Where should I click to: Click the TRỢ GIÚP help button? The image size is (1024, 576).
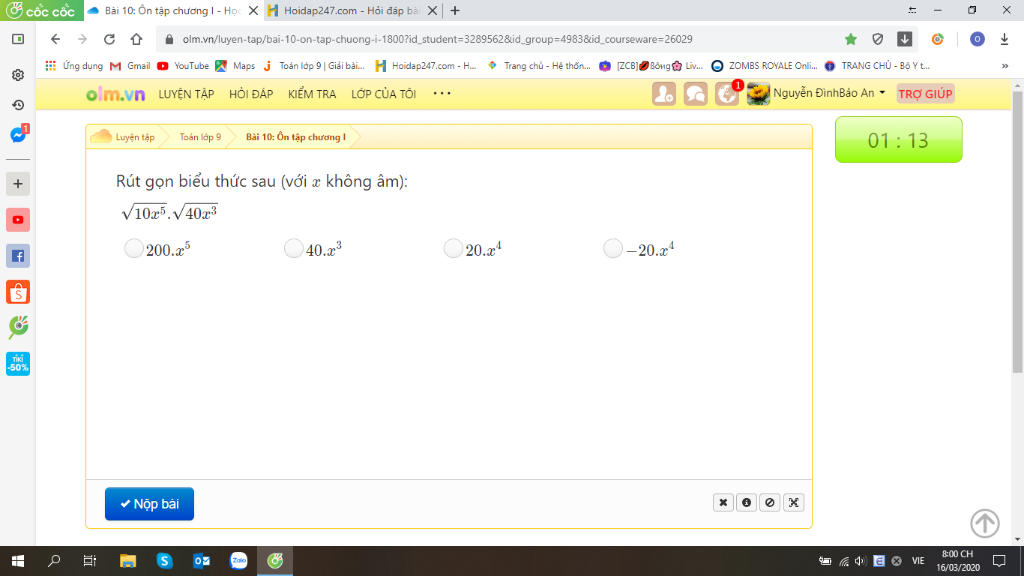[925, 94]
